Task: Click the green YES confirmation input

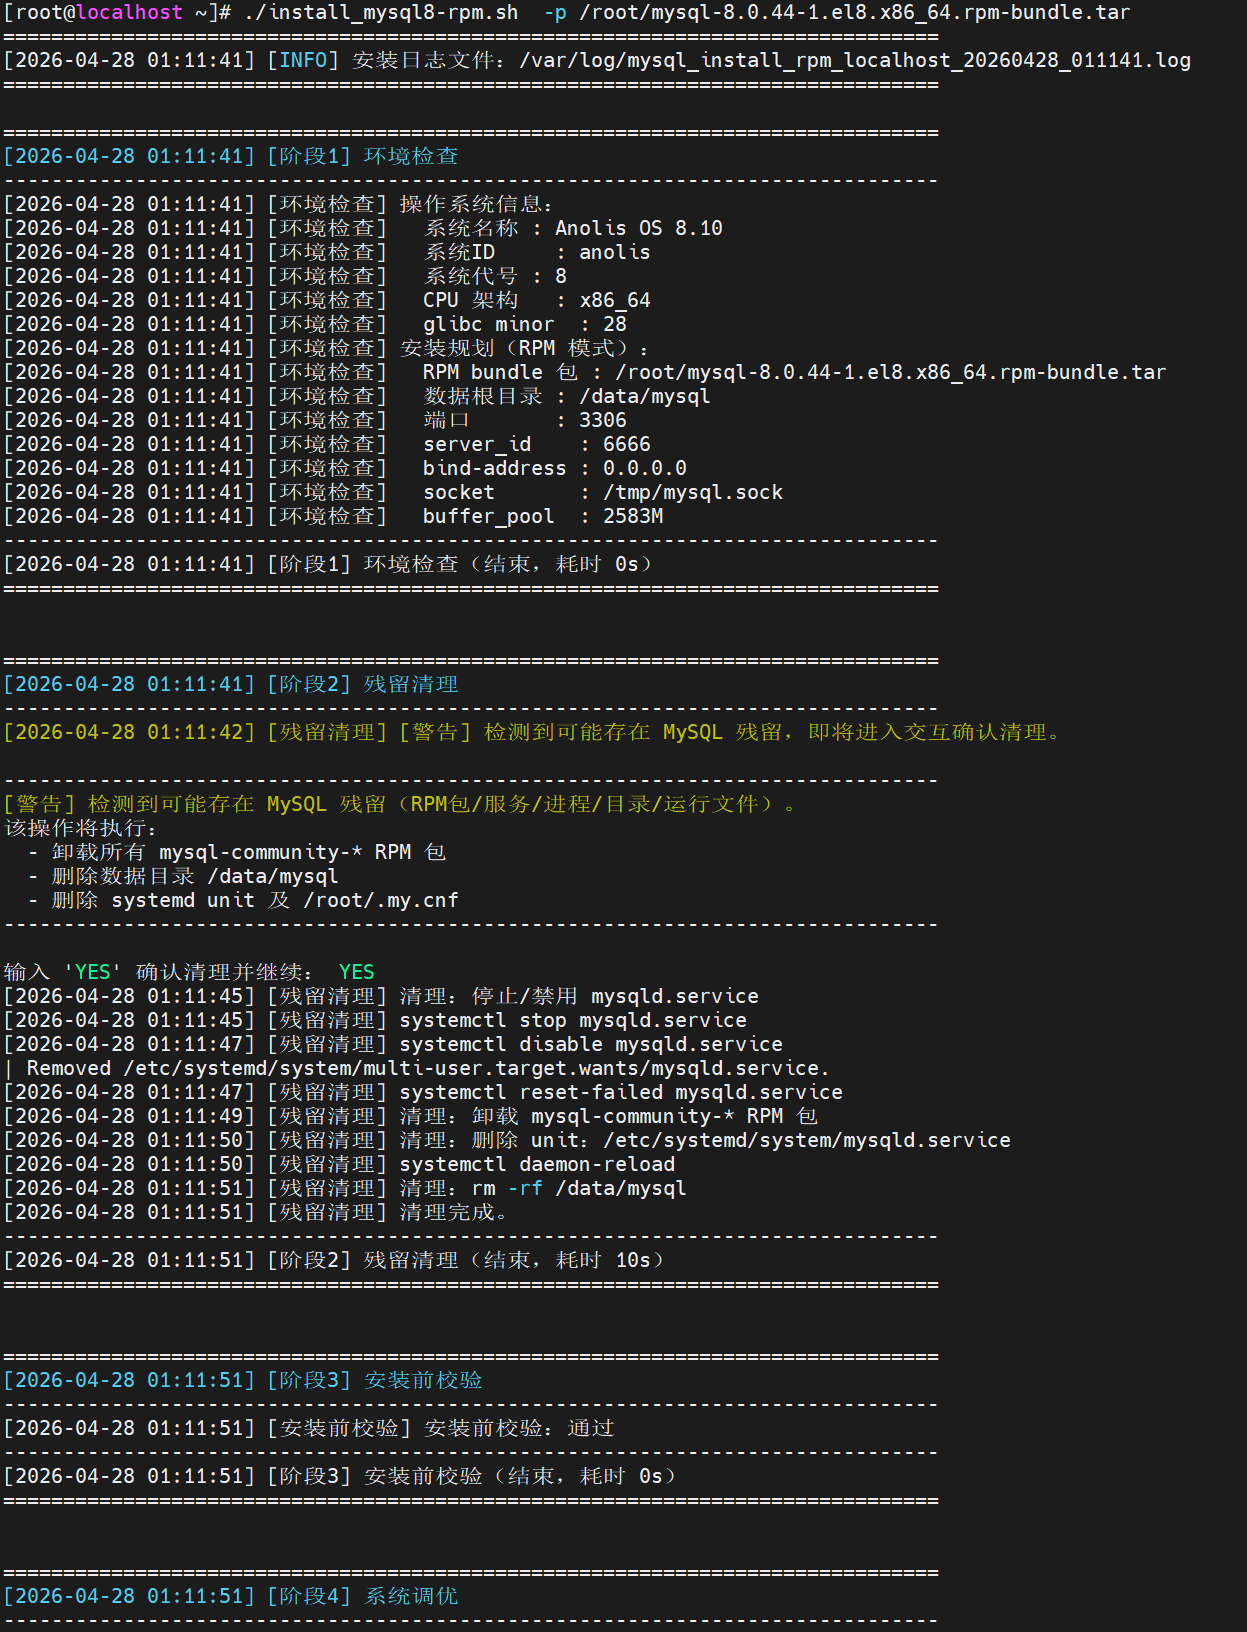Action: (357, 972)
